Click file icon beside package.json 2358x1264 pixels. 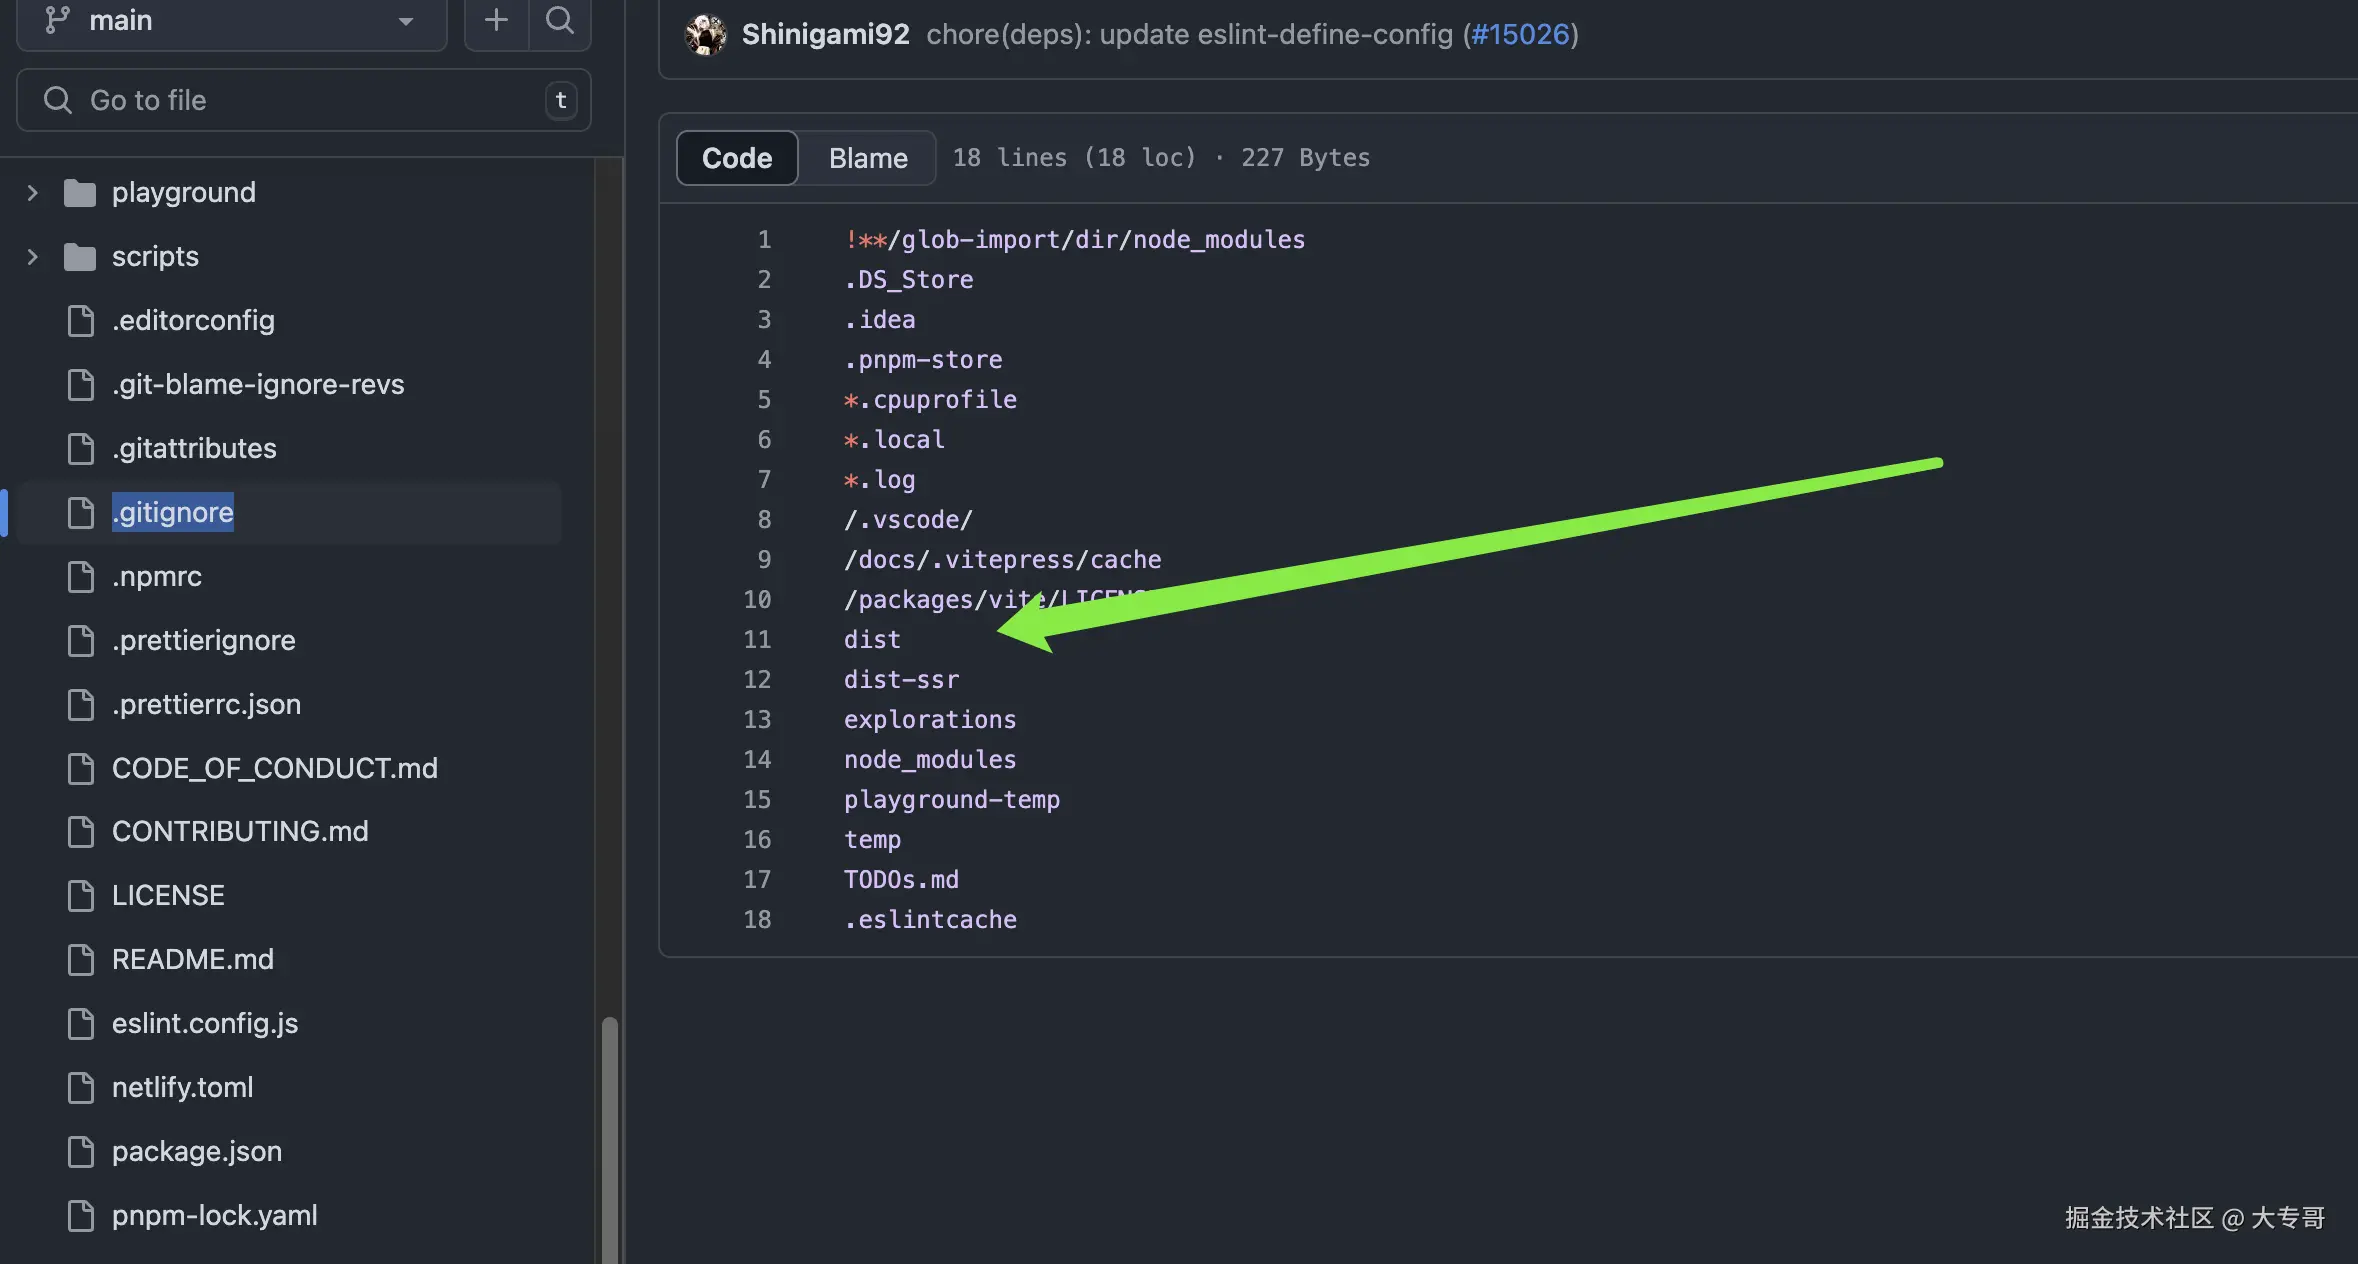[80, 1151]
